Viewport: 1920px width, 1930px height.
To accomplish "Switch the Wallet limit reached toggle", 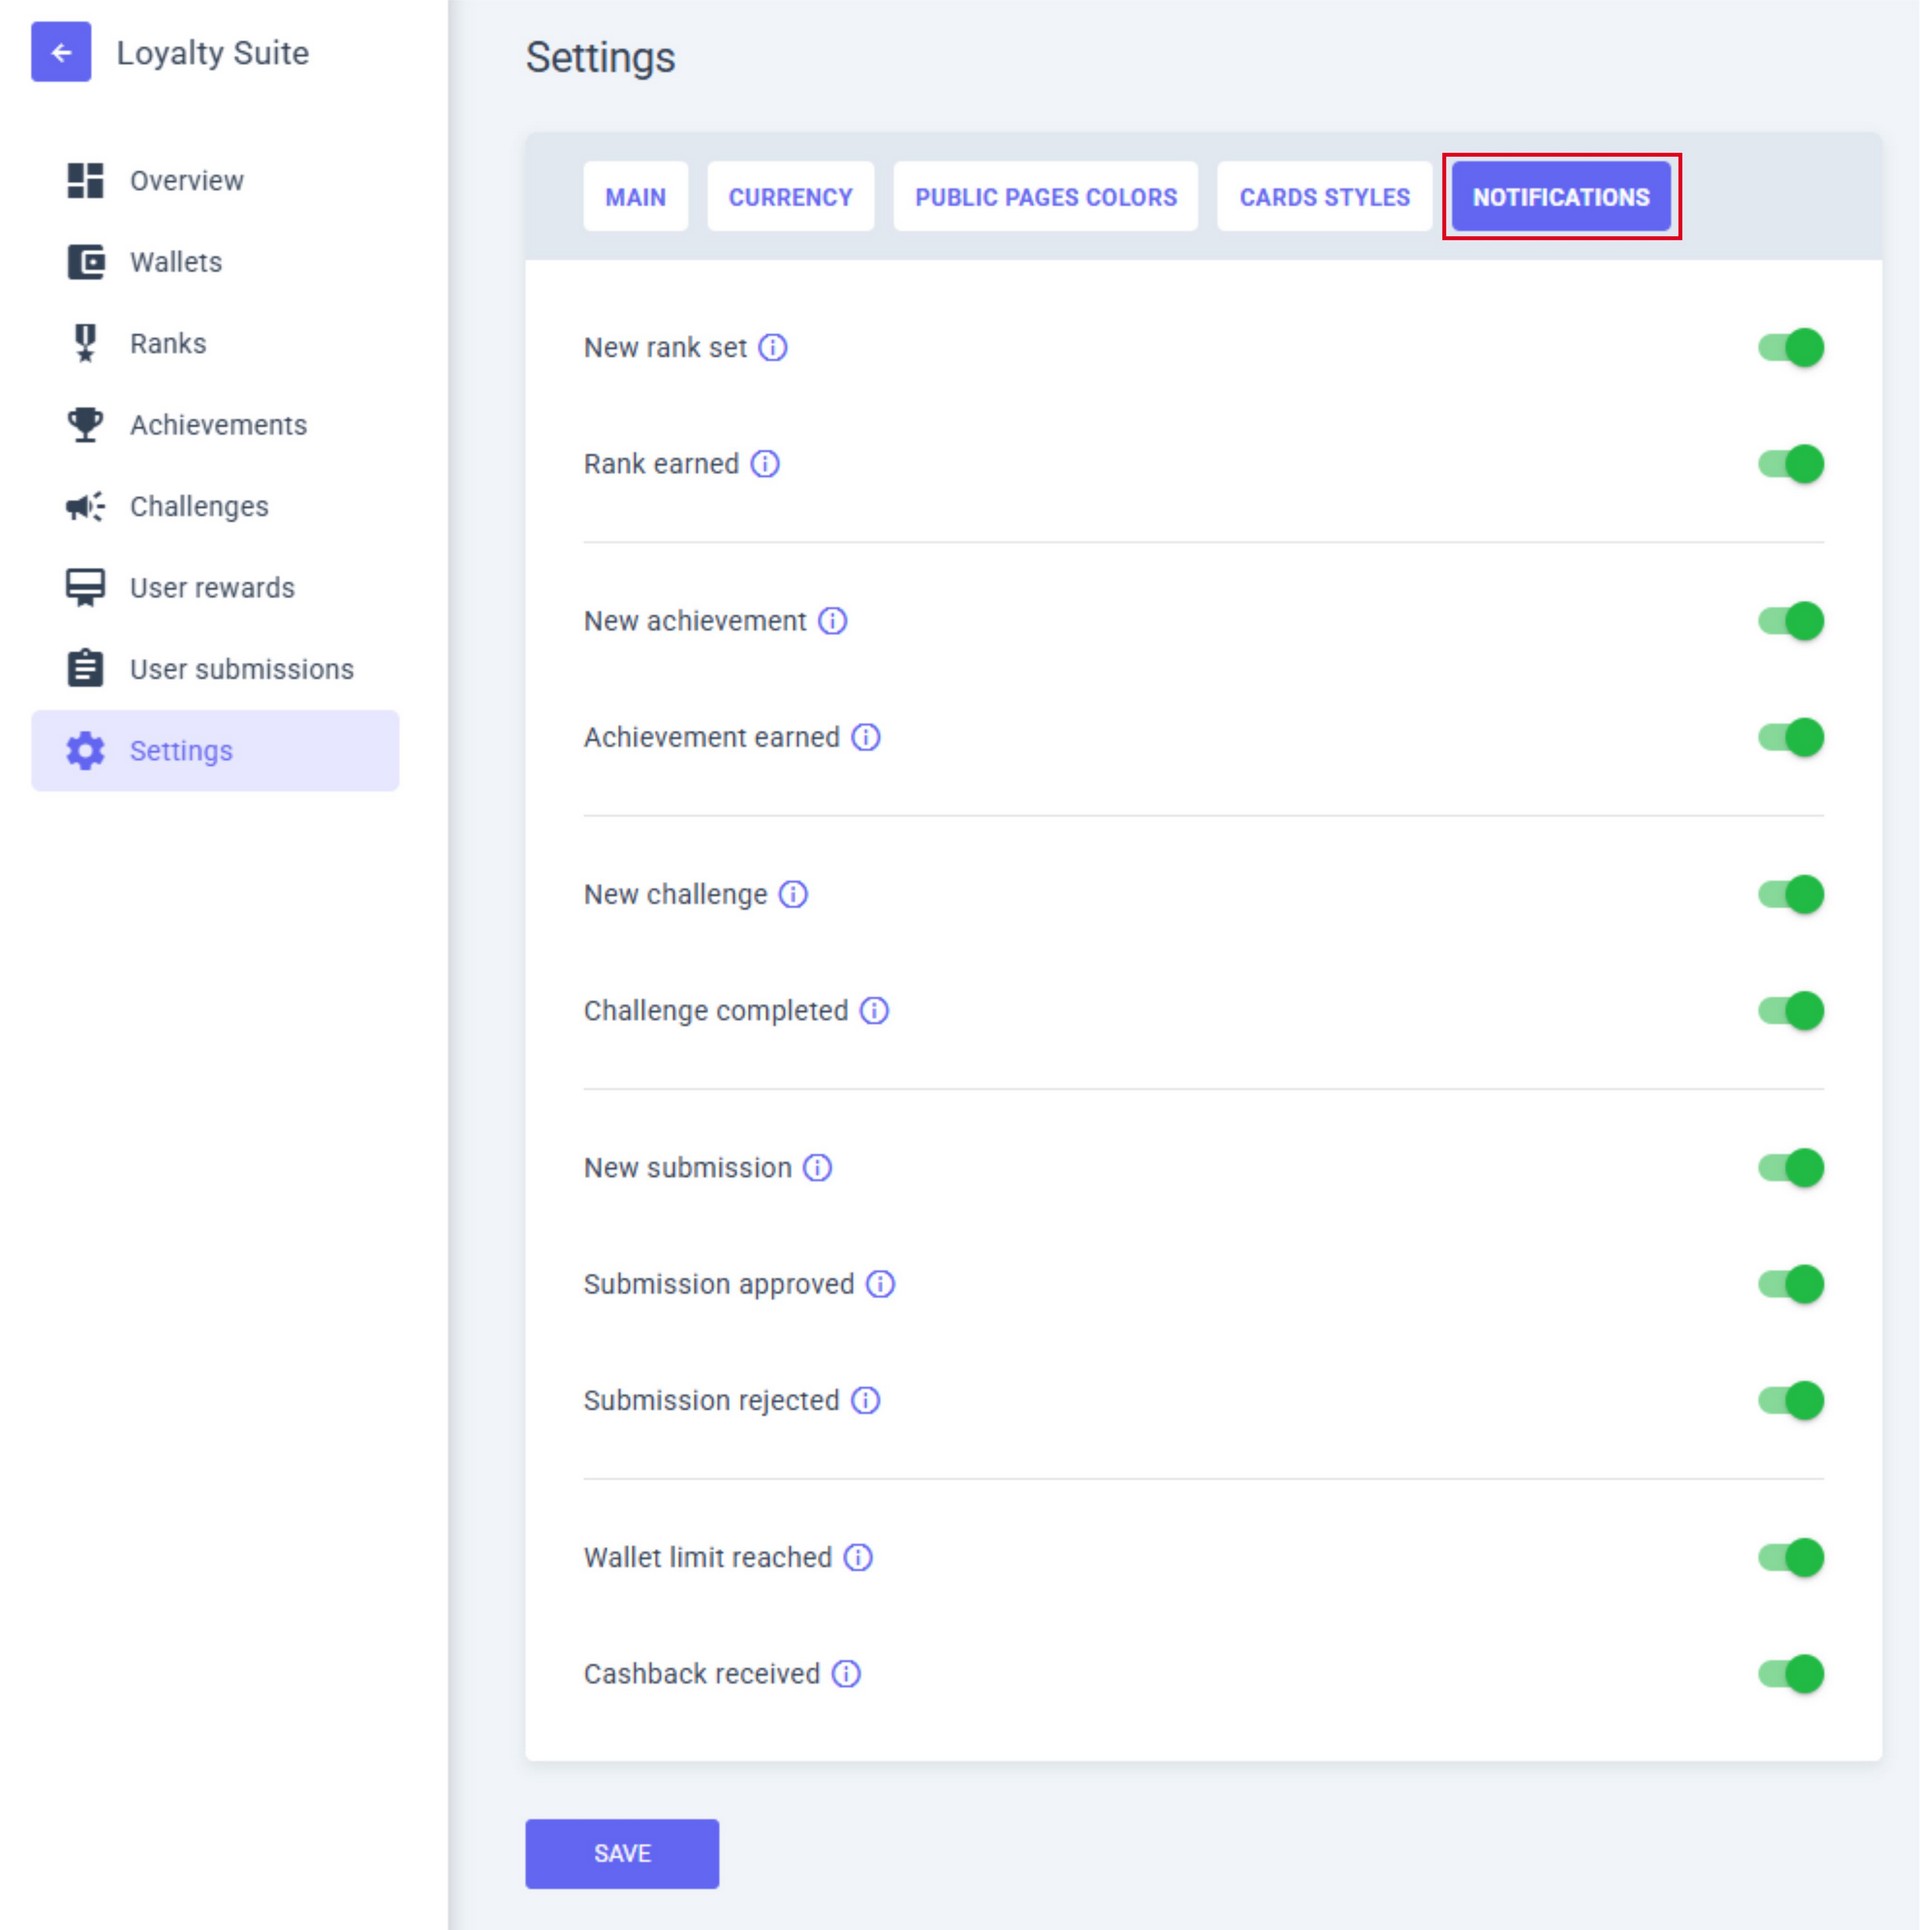I will tap(1790, 1557).
